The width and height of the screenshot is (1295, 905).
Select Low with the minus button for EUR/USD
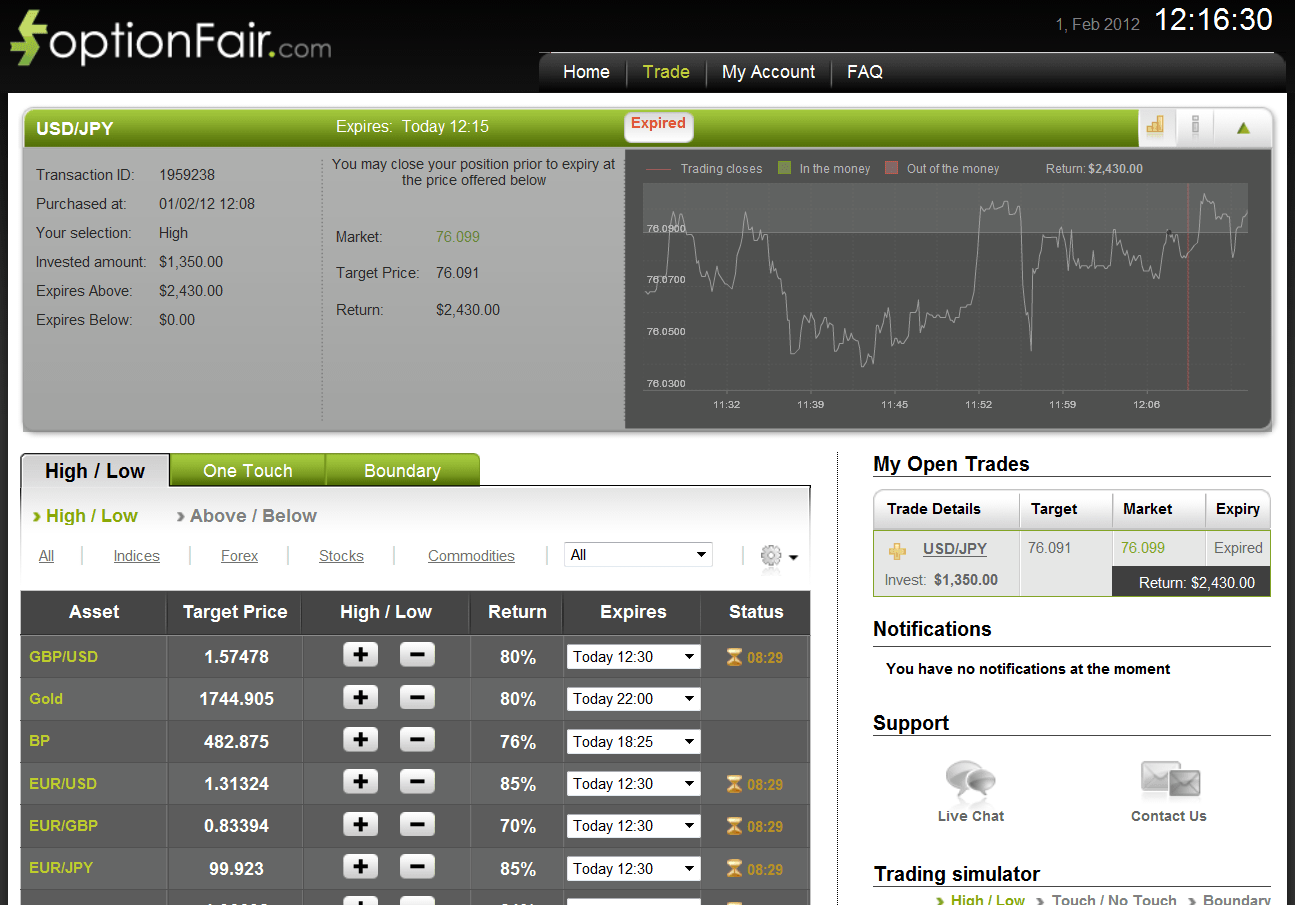coord(417,782)
